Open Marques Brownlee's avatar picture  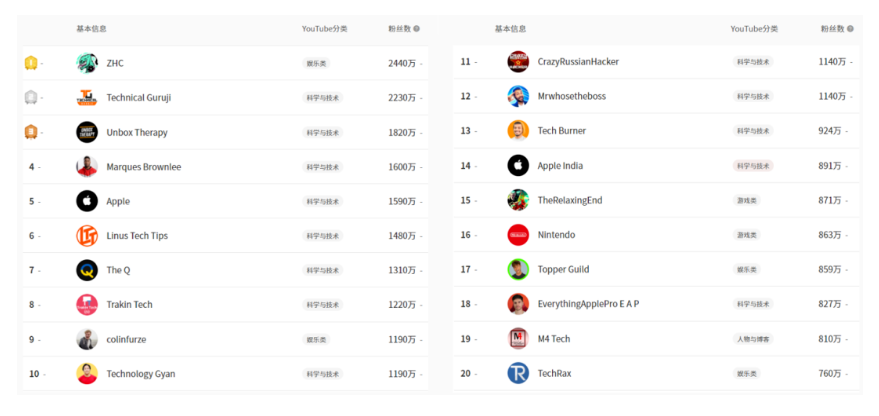(x=87, y=167)
